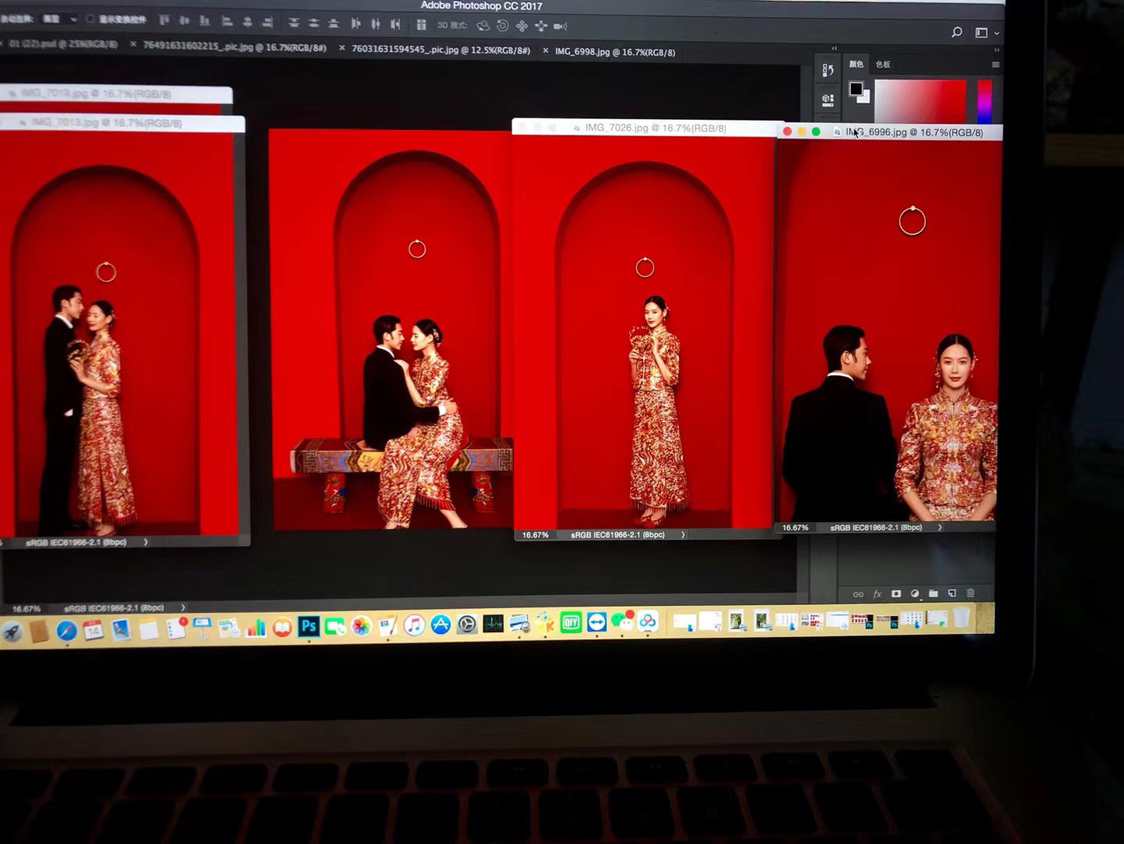Open the Photos app in the Dock
This screenshot has height=844, width=1124.
pyautogui.click(x=361, y=626)
